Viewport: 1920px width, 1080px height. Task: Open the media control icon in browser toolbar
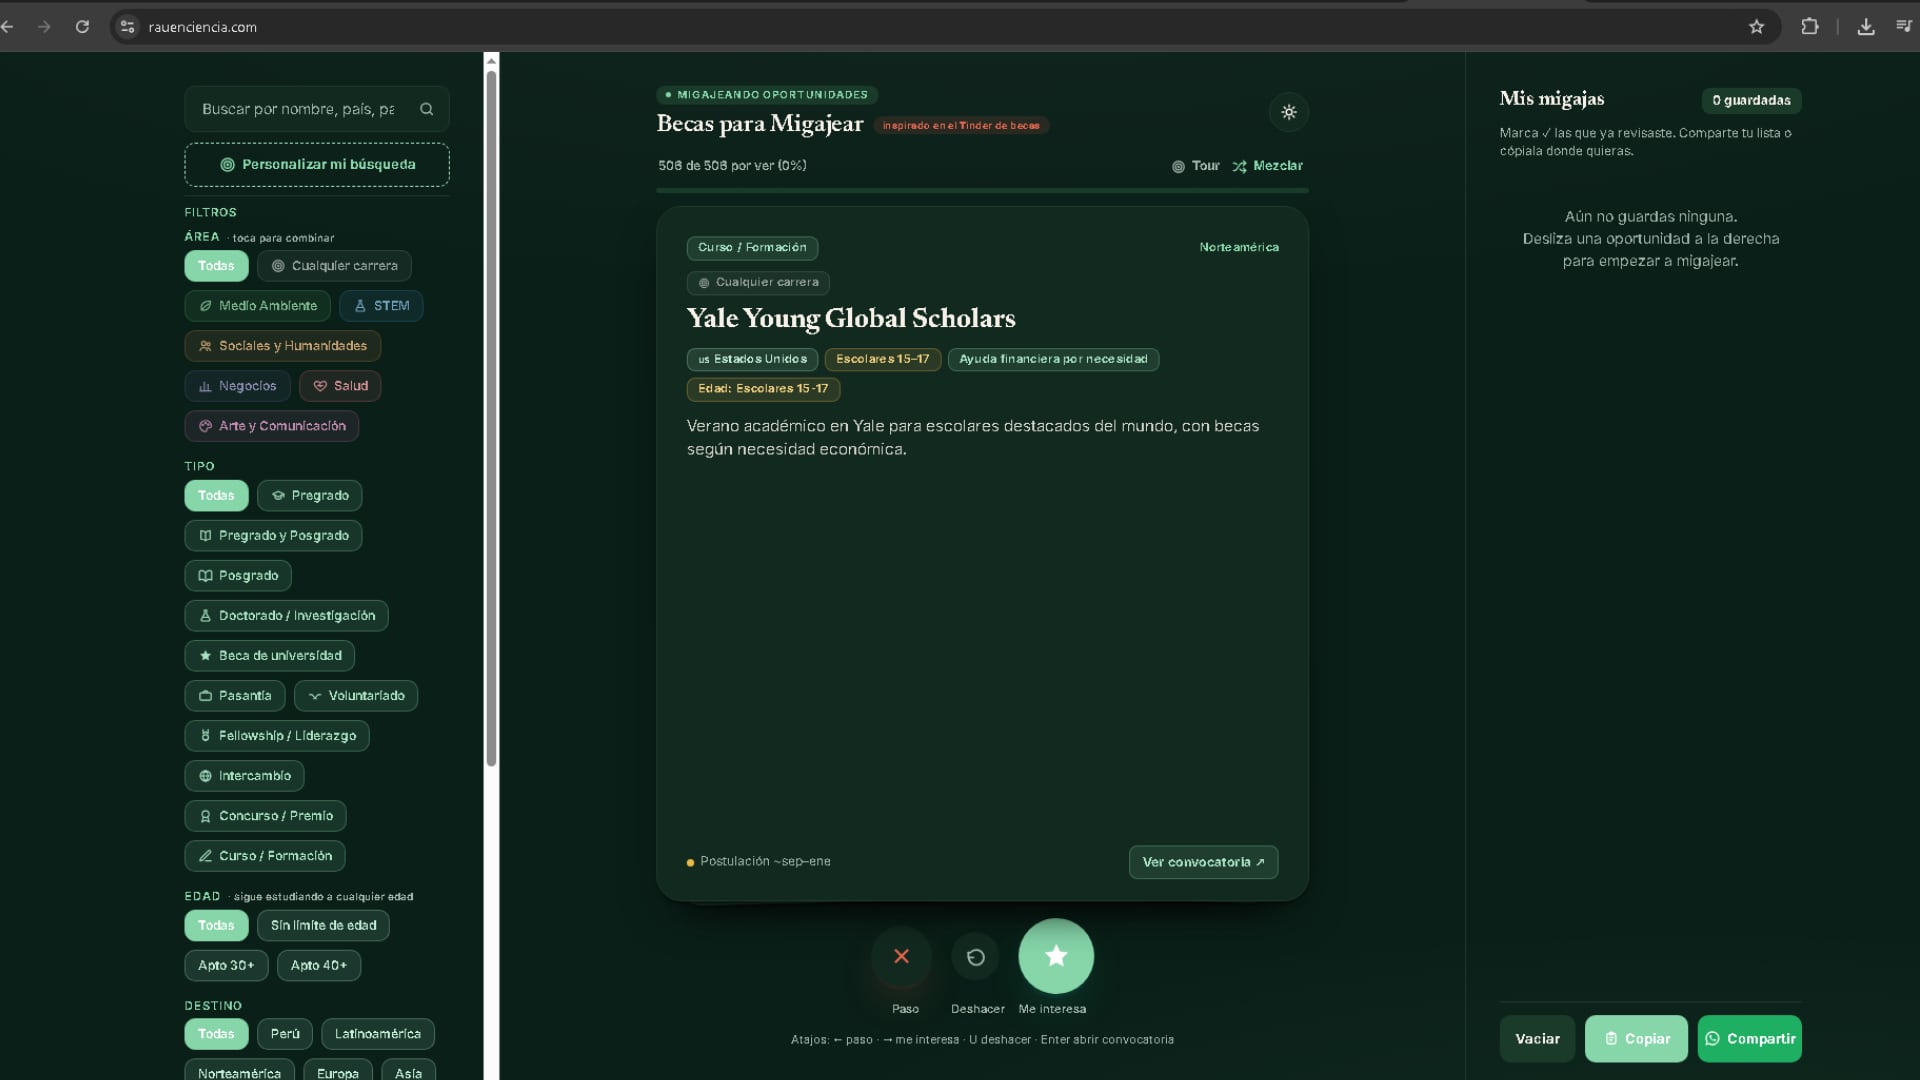click(1903, 27)
